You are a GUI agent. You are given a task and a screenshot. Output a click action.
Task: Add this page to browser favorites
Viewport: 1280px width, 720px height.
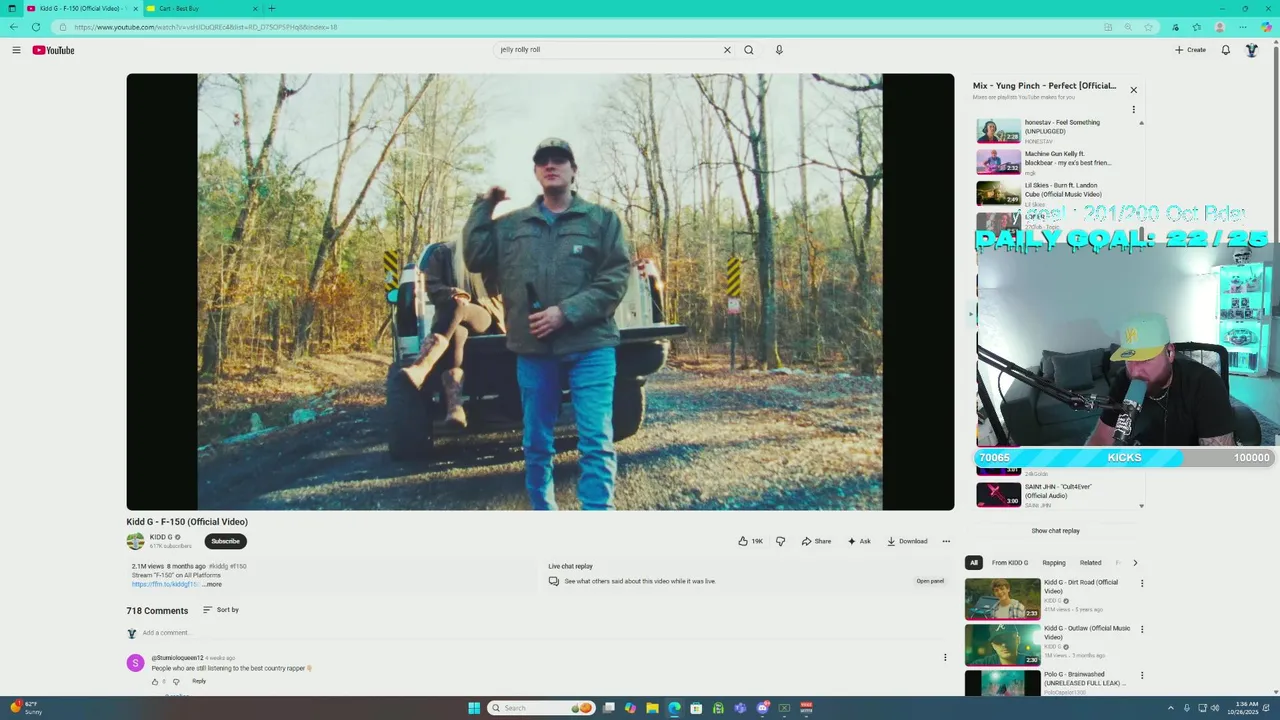pos(1148,27)
